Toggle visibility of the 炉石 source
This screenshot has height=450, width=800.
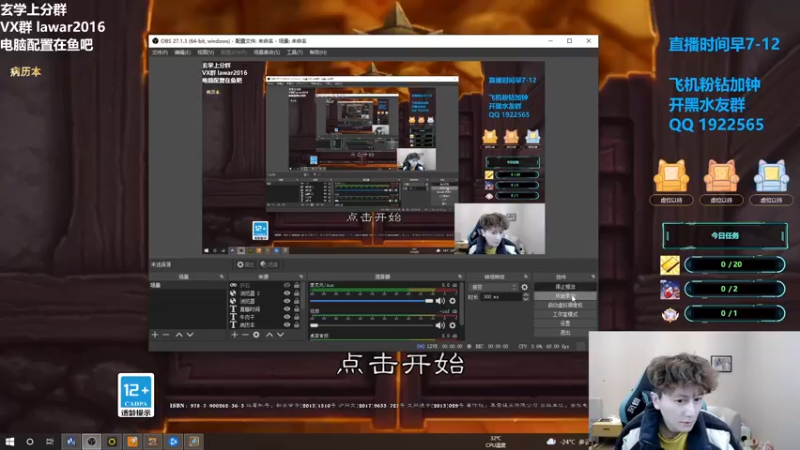(287, 285)
